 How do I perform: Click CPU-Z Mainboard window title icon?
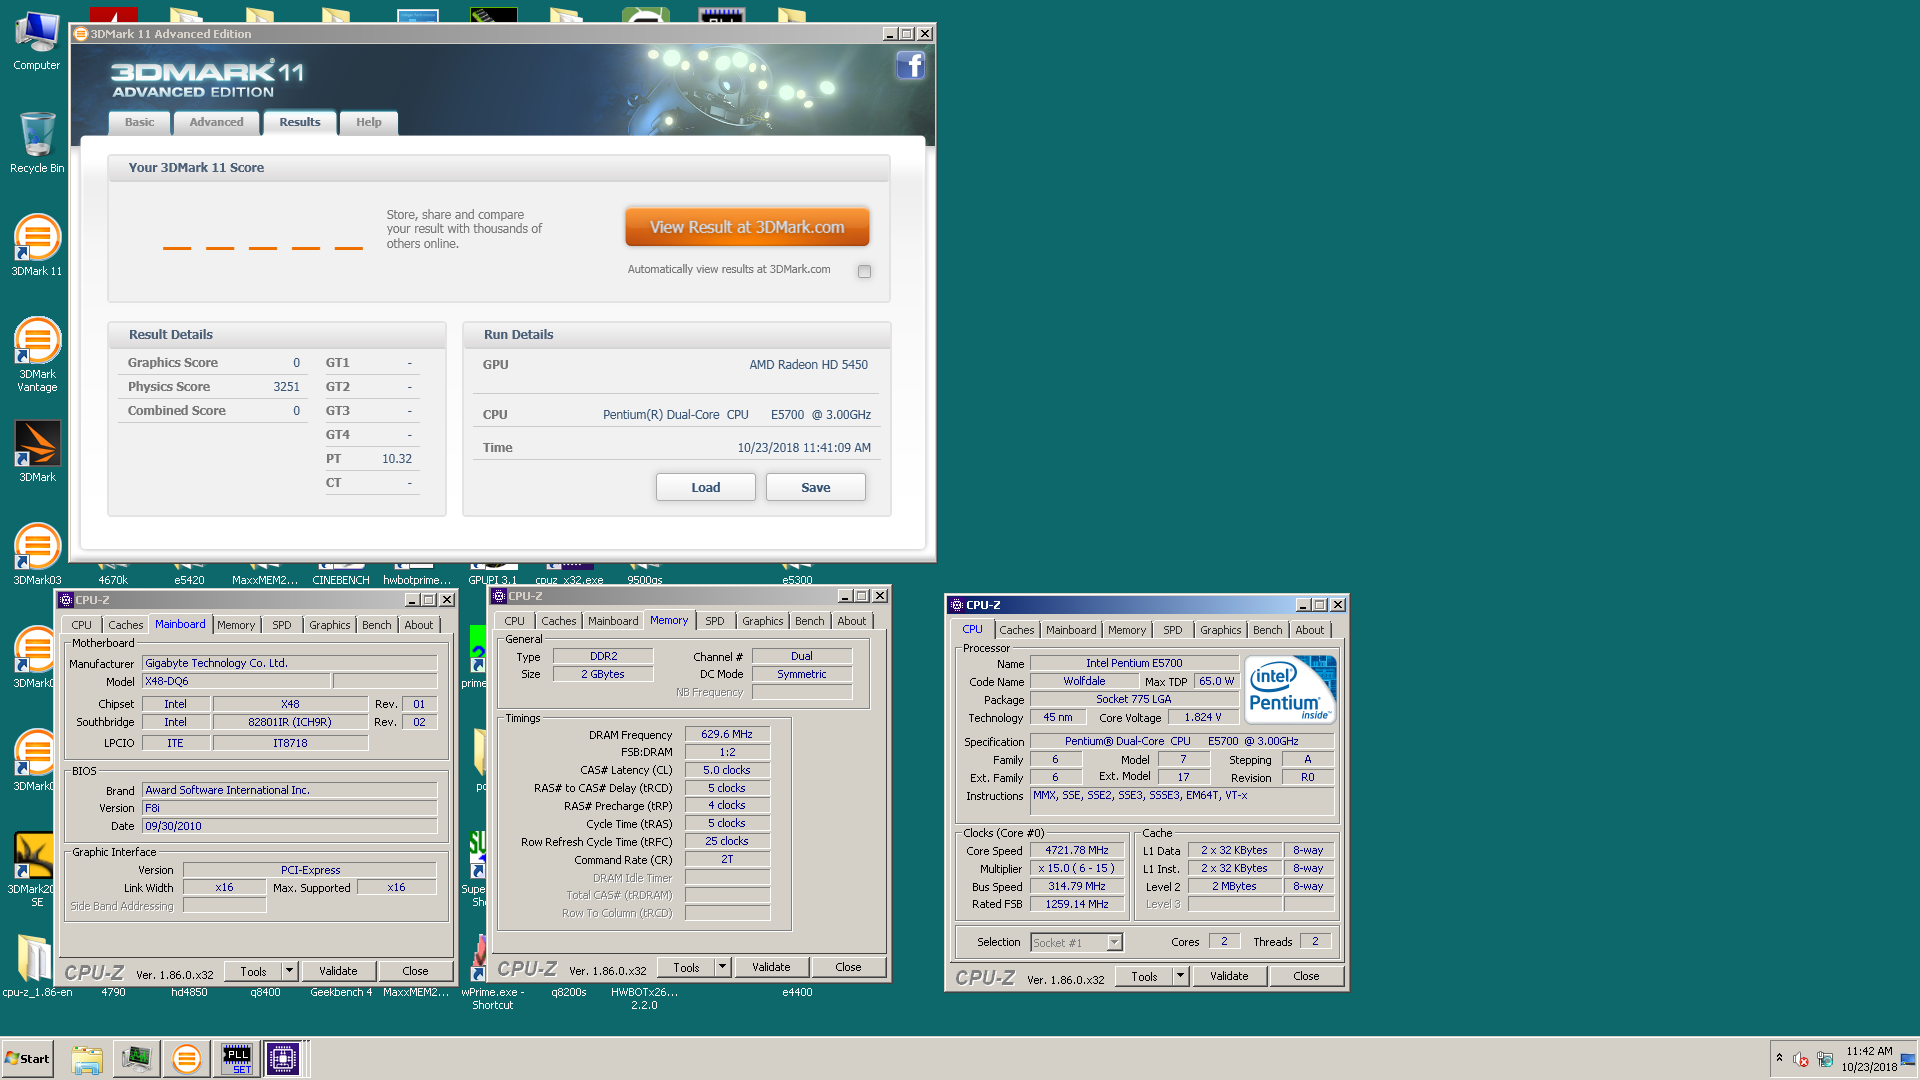coord(66,600)
